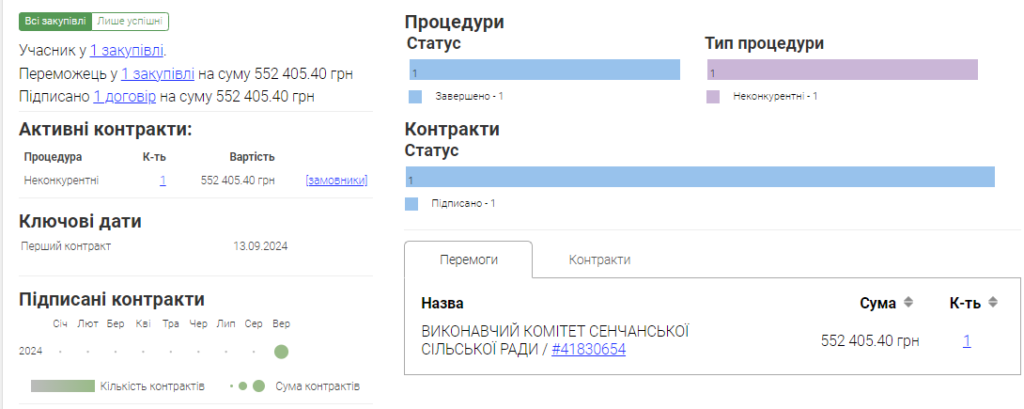
Task: Select the Всі закупівлі toggle
Action: click(x=55, y=22)
